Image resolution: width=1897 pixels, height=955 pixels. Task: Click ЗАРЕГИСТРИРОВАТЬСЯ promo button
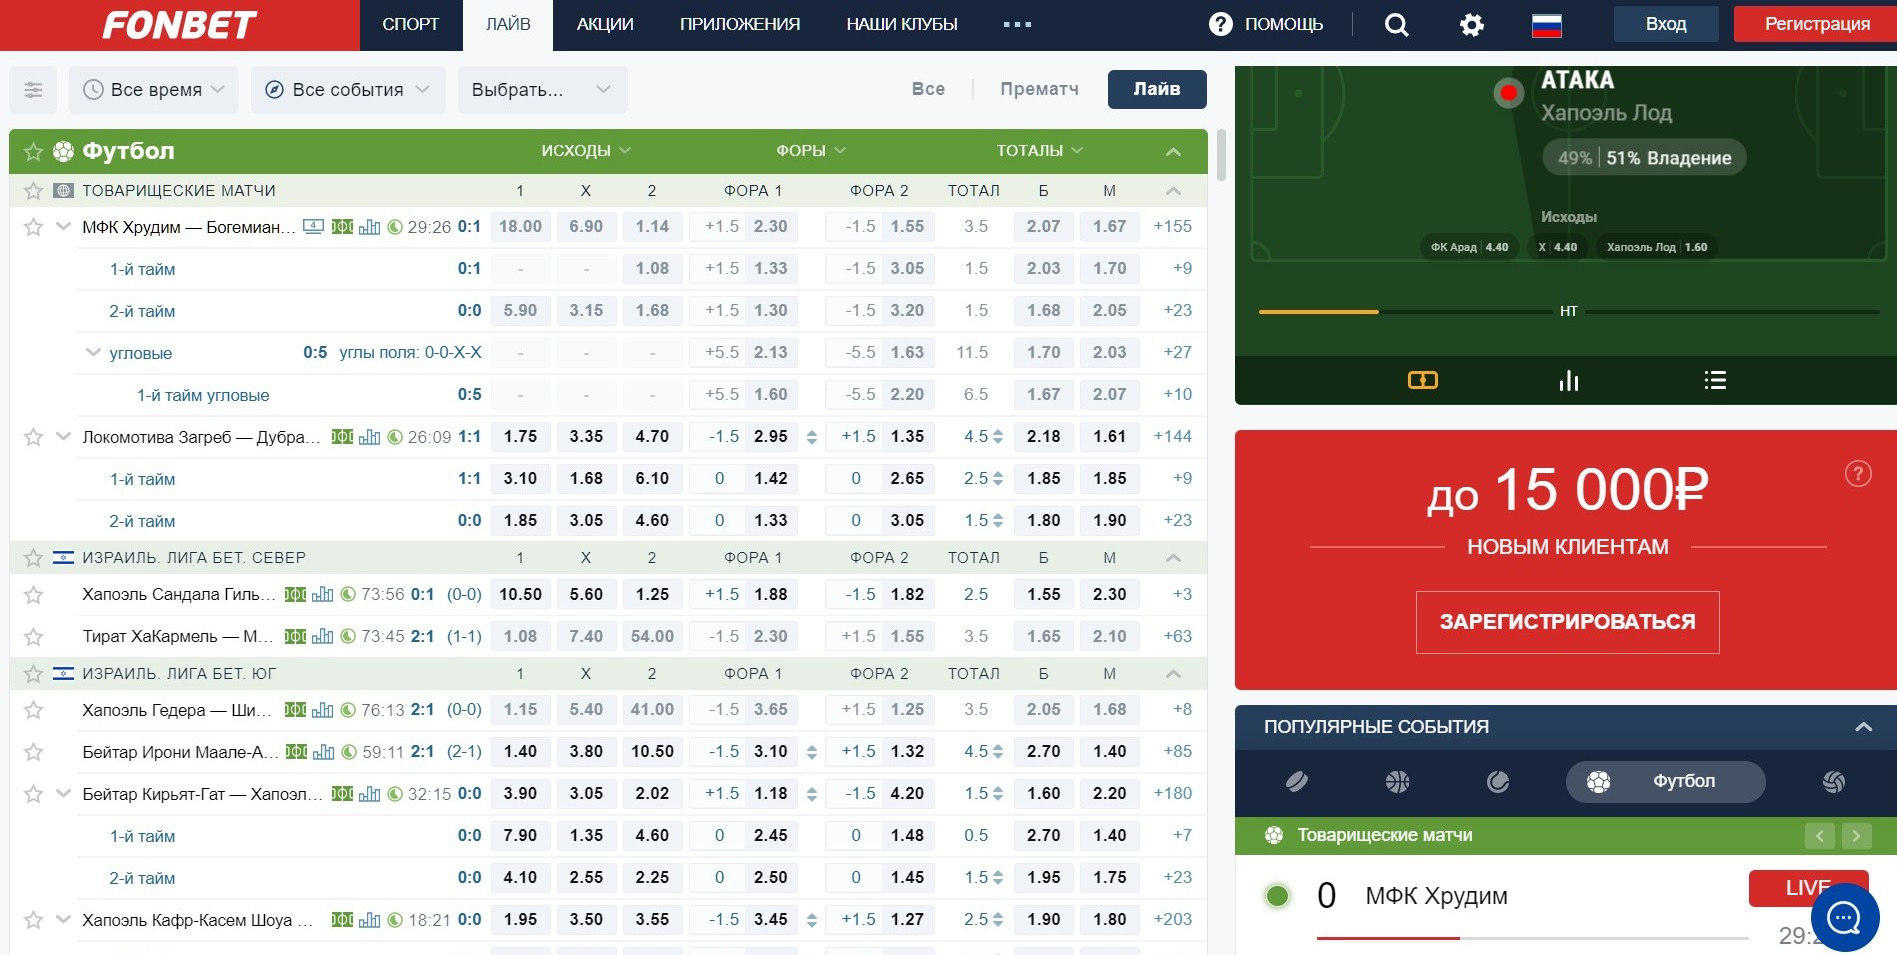coord(1567,622)
